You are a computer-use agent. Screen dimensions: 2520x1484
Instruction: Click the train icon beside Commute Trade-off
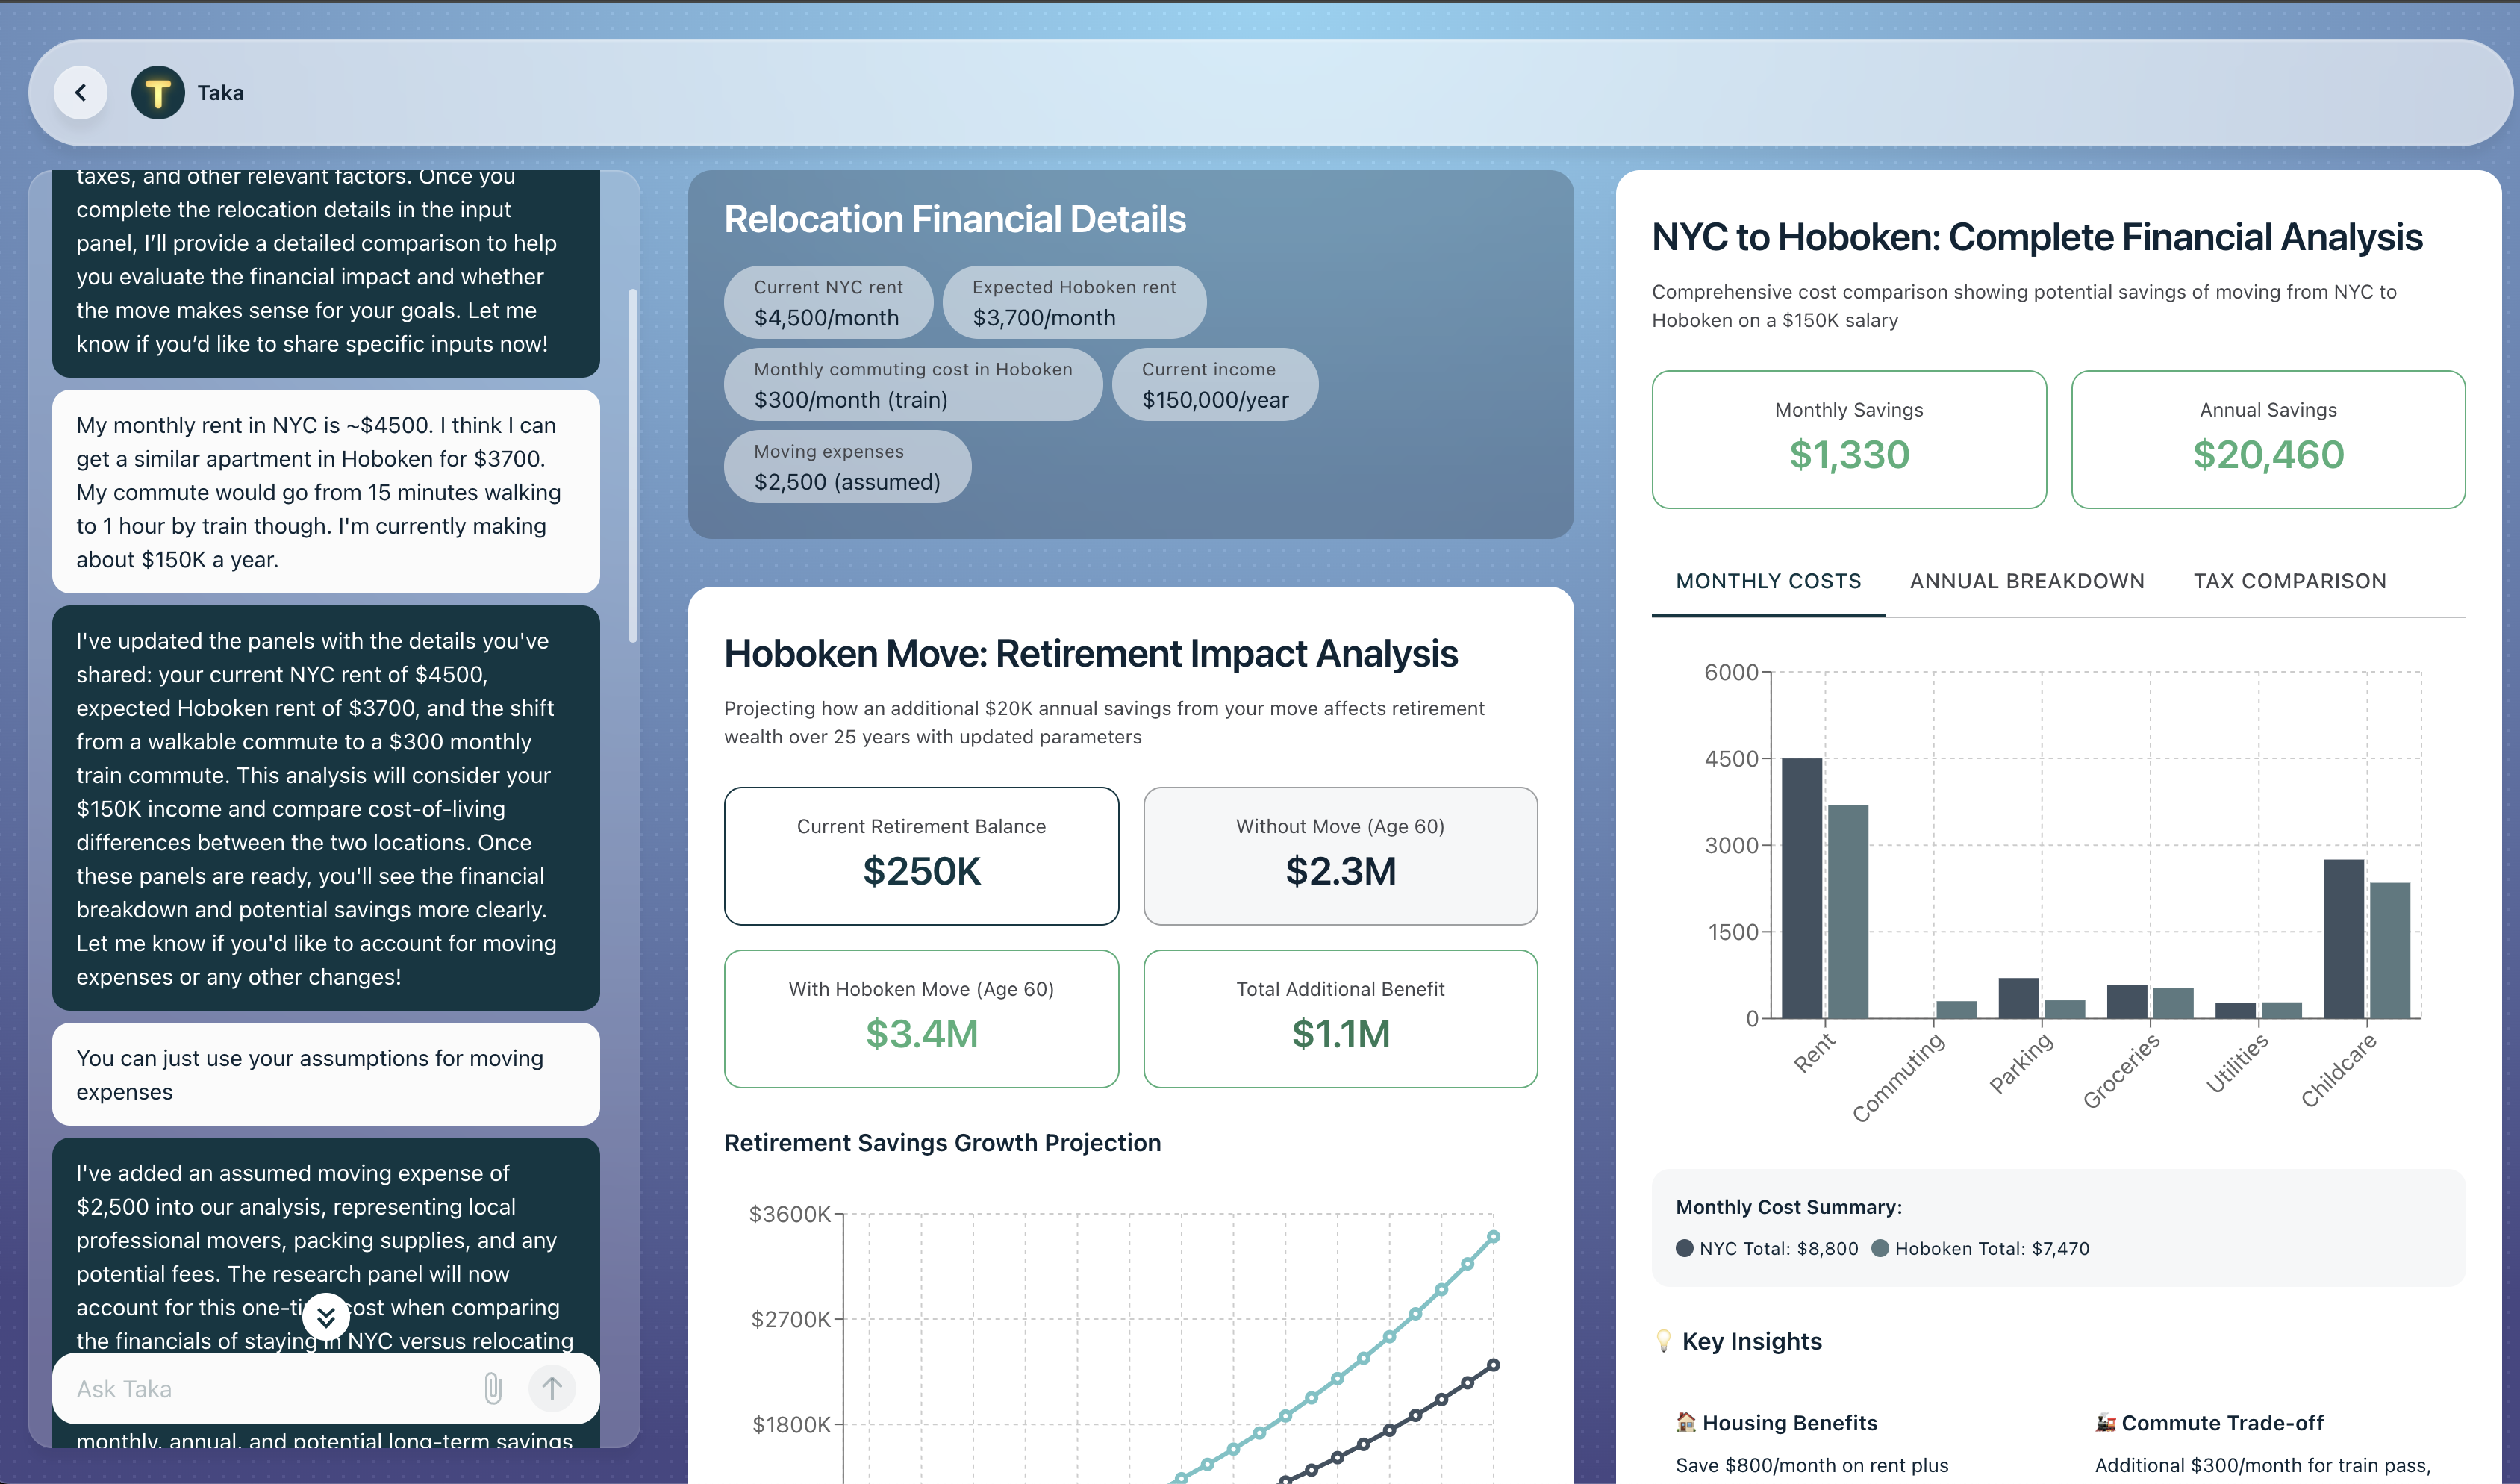point(2105,1422)
